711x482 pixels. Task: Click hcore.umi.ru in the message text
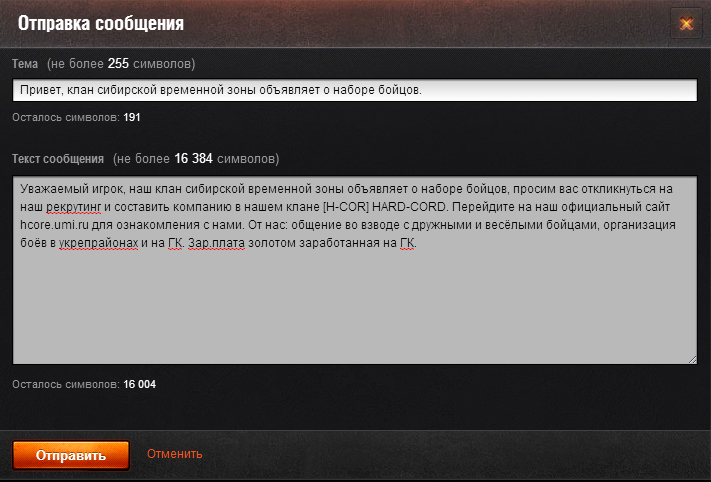54,225
